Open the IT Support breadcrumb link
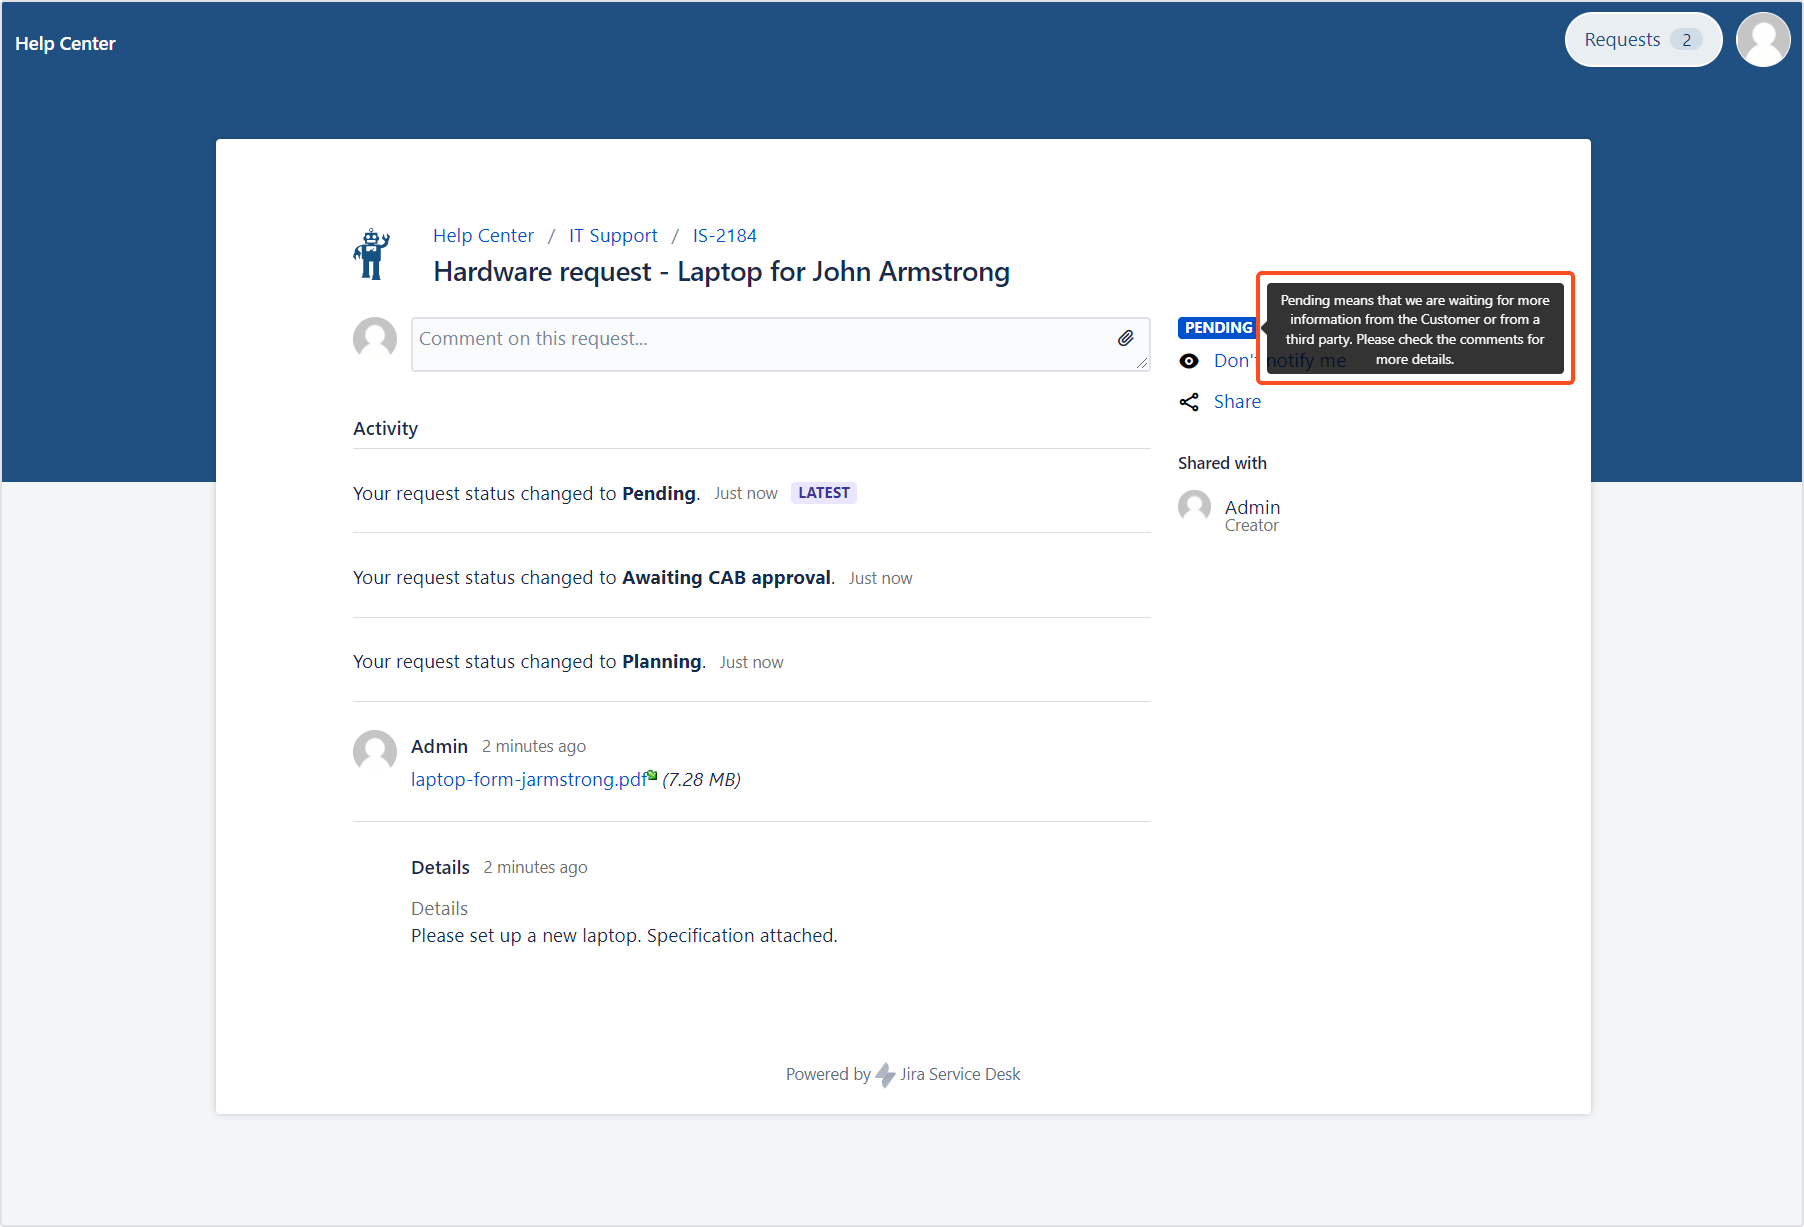Image resolution: width=1804 pixels, height=1227 pixels. [613, 235]
